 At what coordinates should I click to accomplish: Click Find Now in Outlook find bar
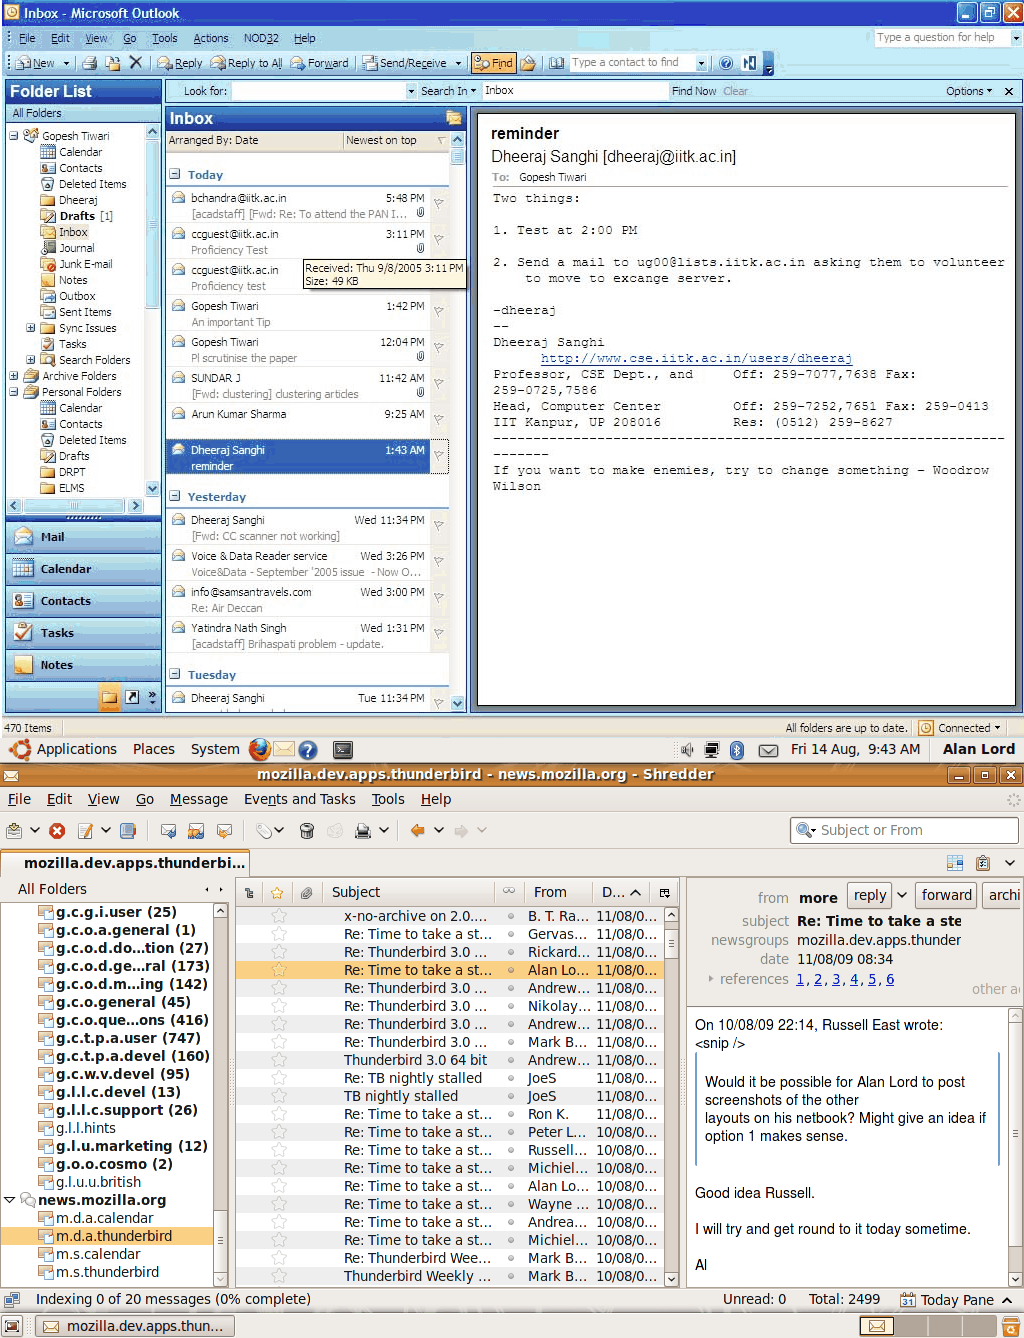point(694,91)
